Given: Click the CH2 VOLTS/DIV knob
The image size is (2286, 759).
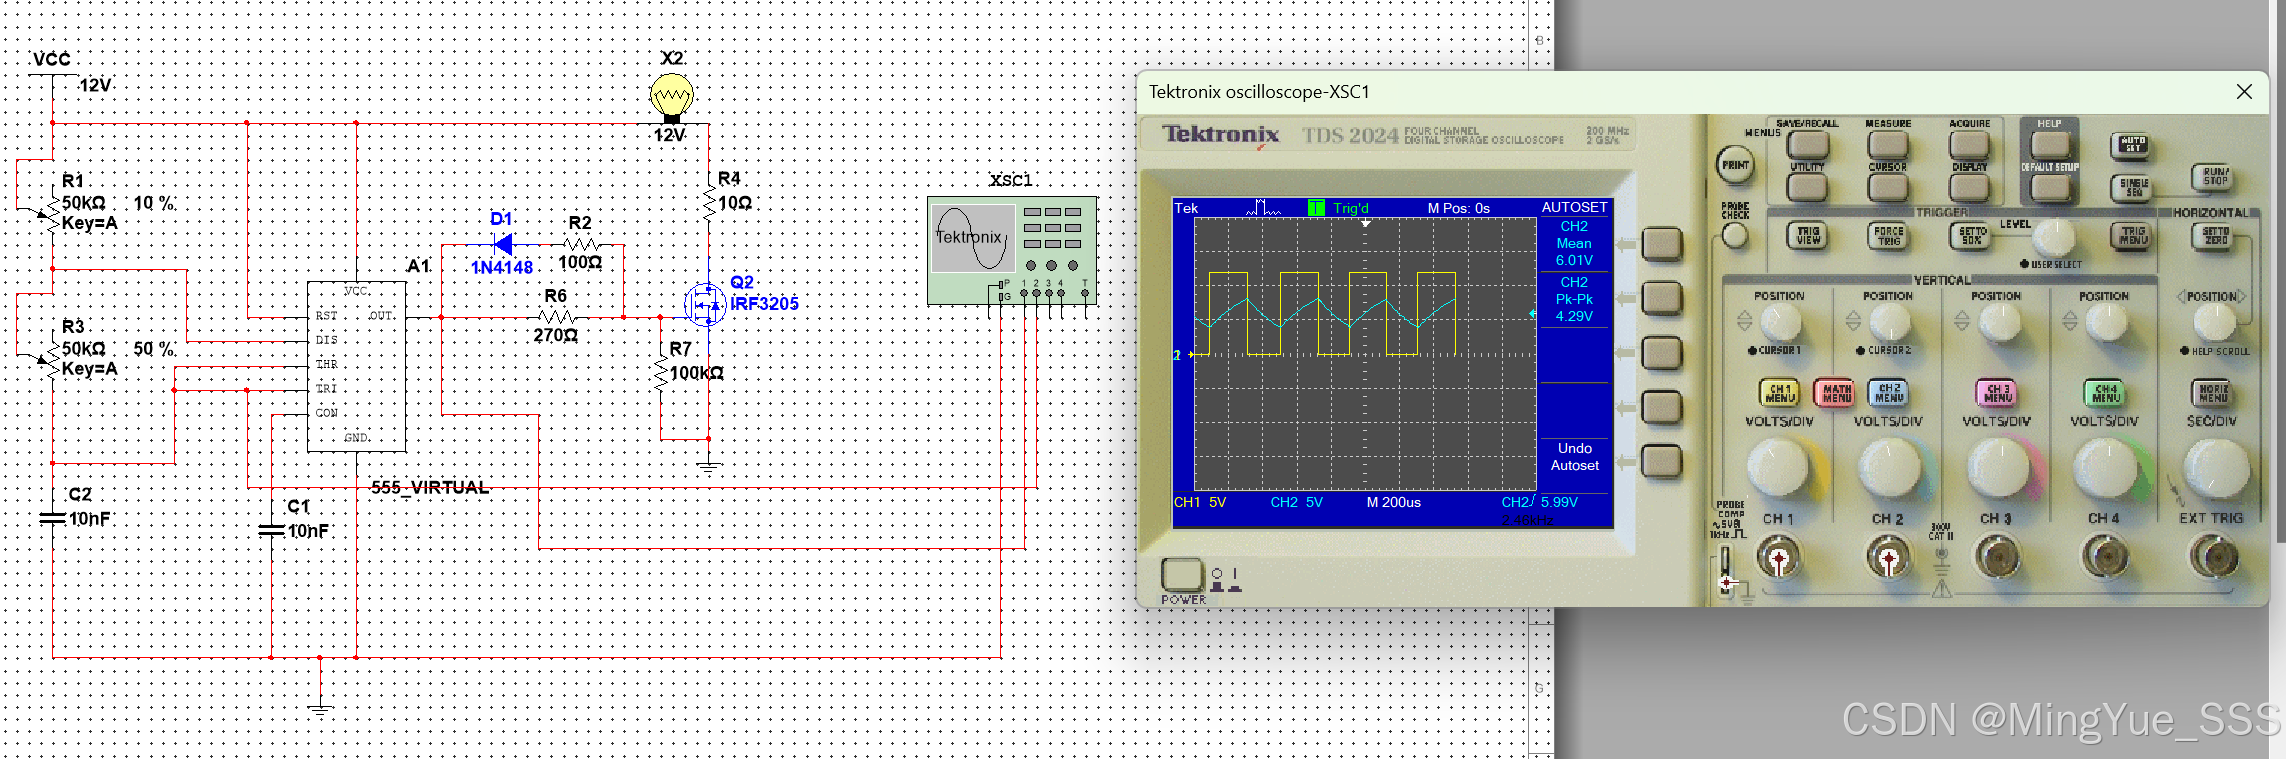Looking at the screenshot, I should 1889,468.
